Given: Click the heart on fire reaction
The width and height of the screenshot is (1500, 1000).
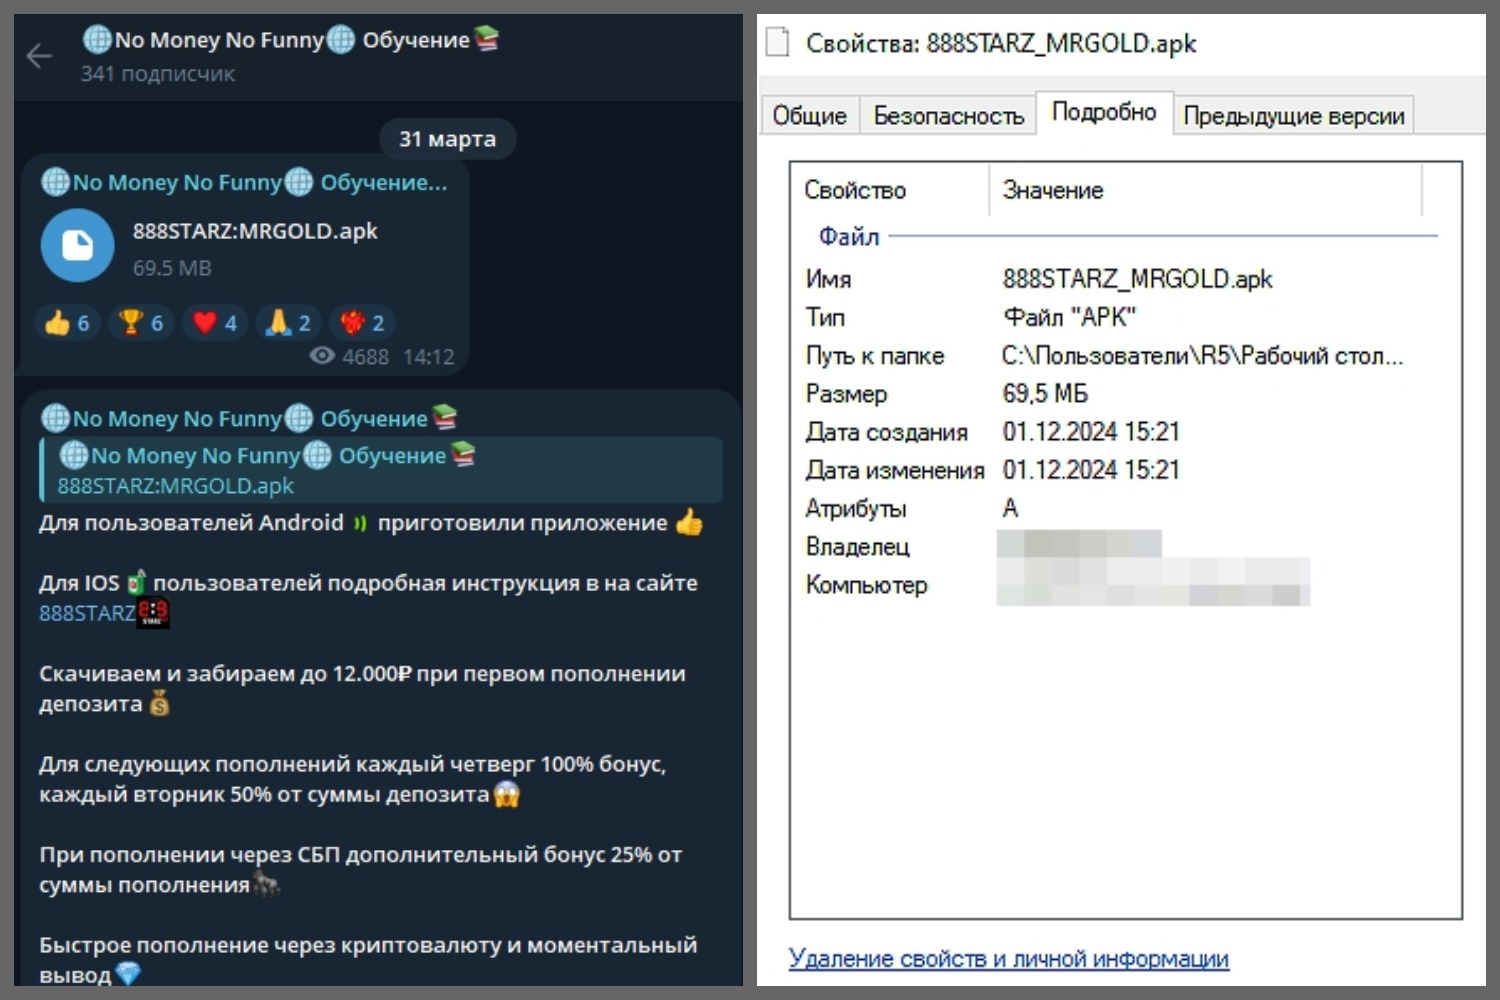Looking at the screenshot, I should pyautogui.click(x=362, y=323).
